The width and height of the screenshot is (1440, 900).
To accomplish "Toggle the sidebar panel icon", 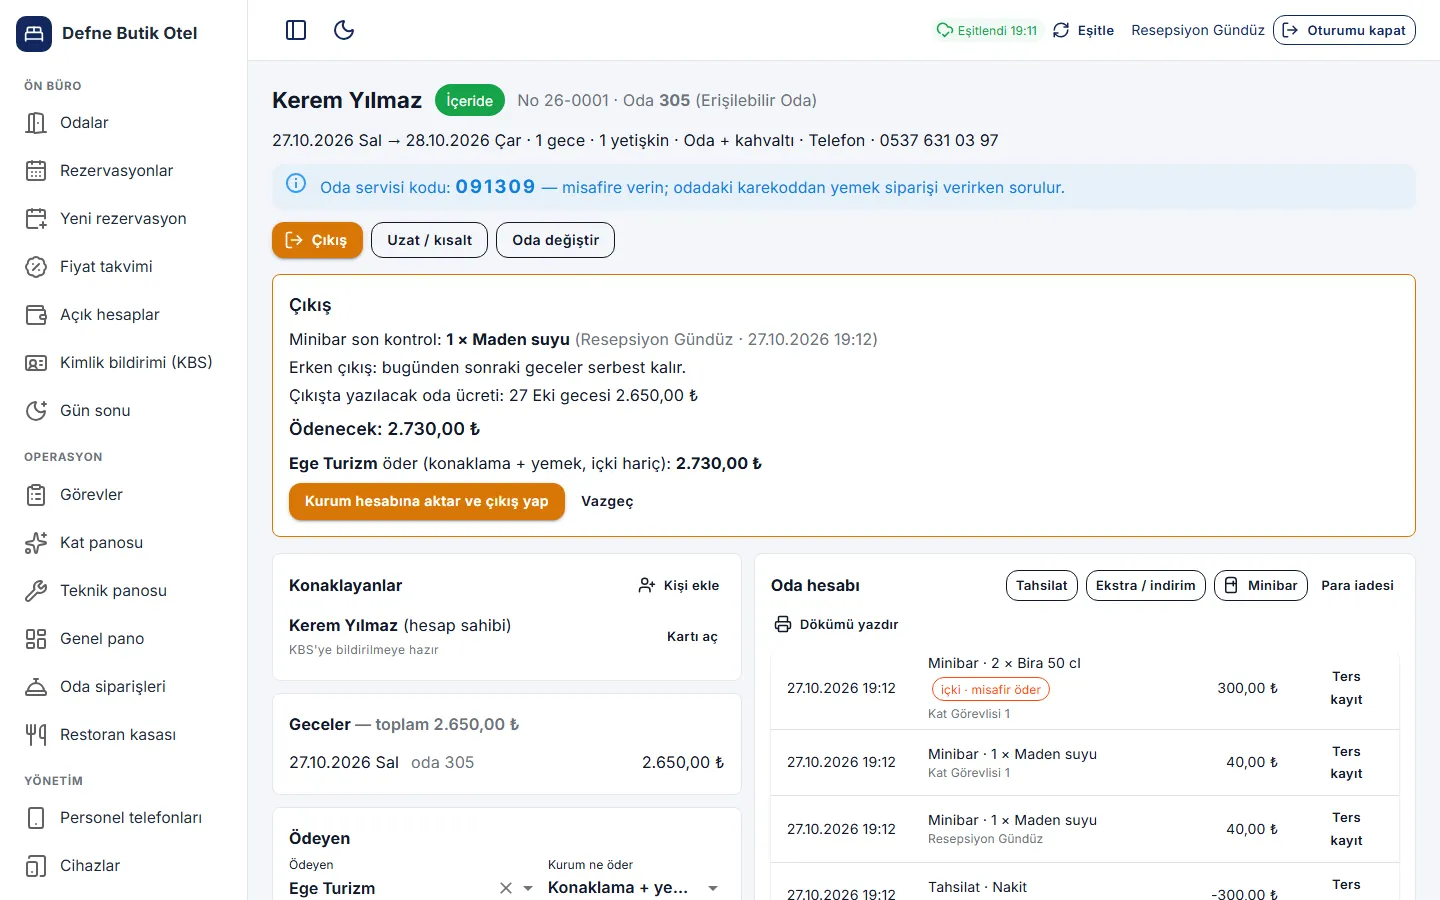I will click(x=296, y=30).
